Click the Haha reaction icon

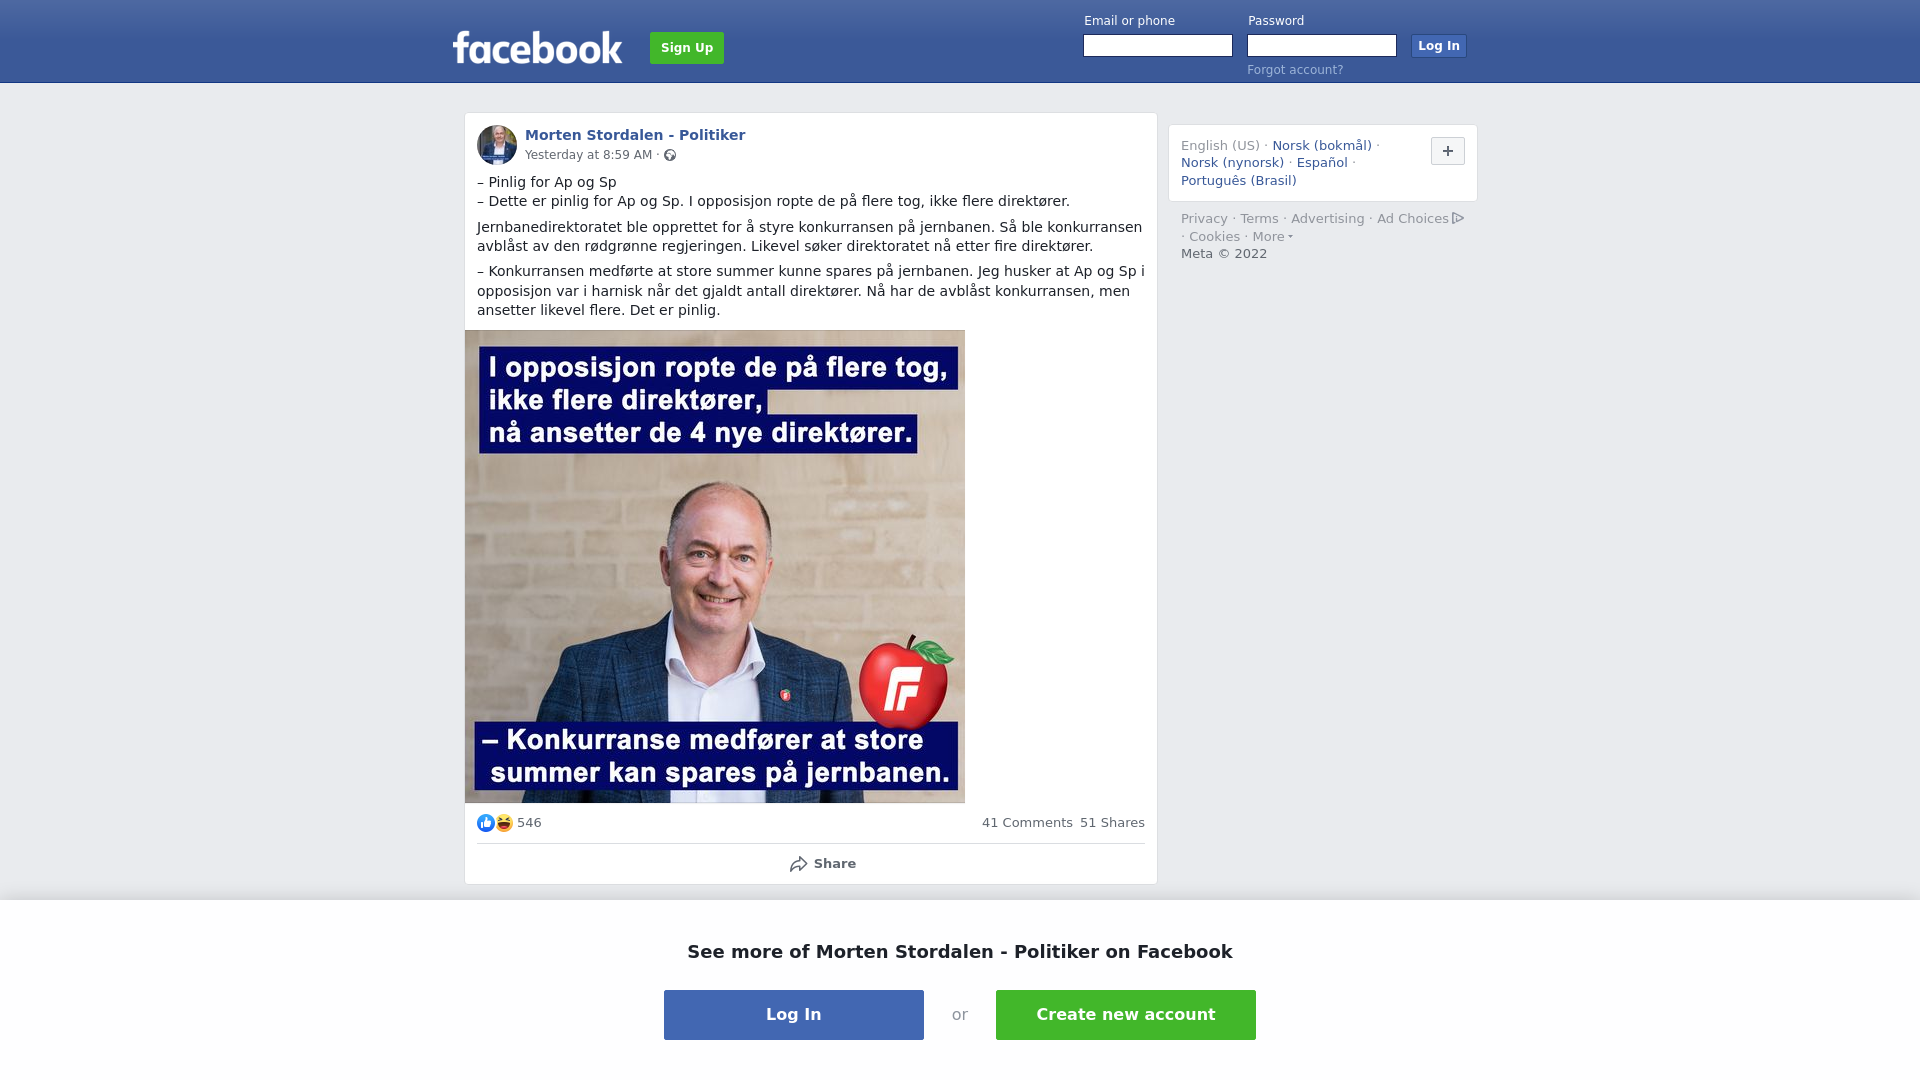pos(504,823)
